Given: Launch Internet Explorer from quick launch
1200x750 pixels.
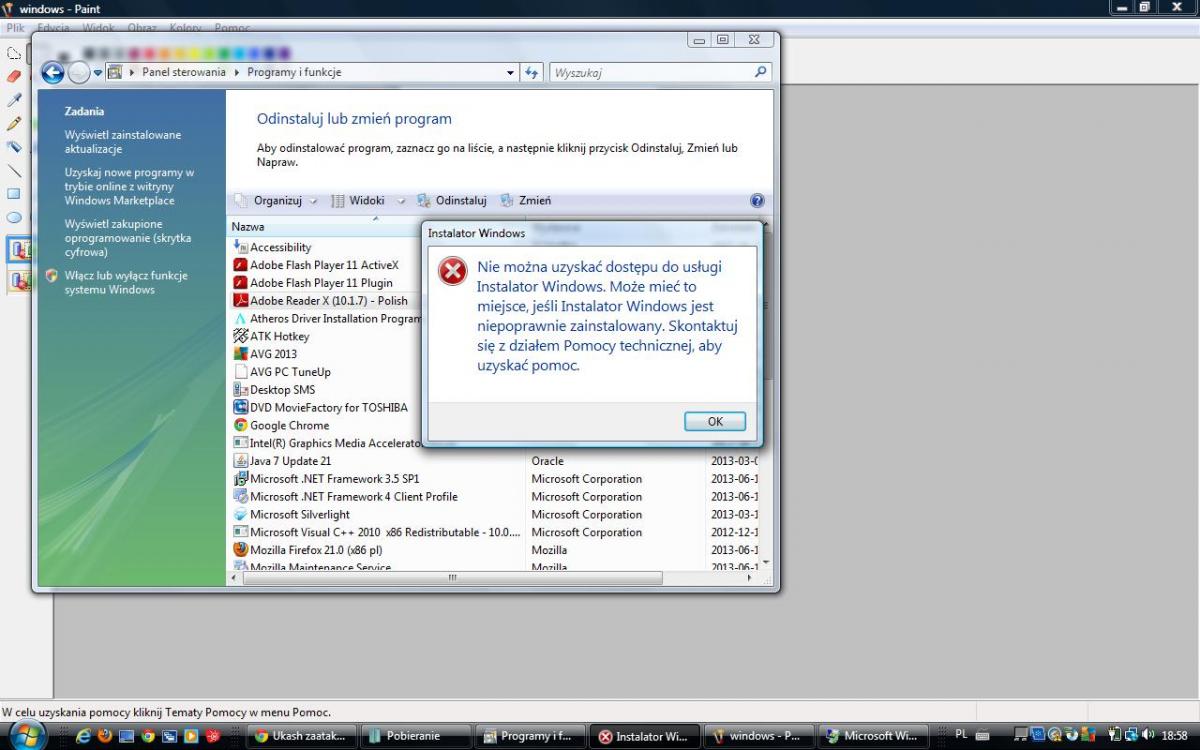Looking at the screenshot, I should (84, 736).
